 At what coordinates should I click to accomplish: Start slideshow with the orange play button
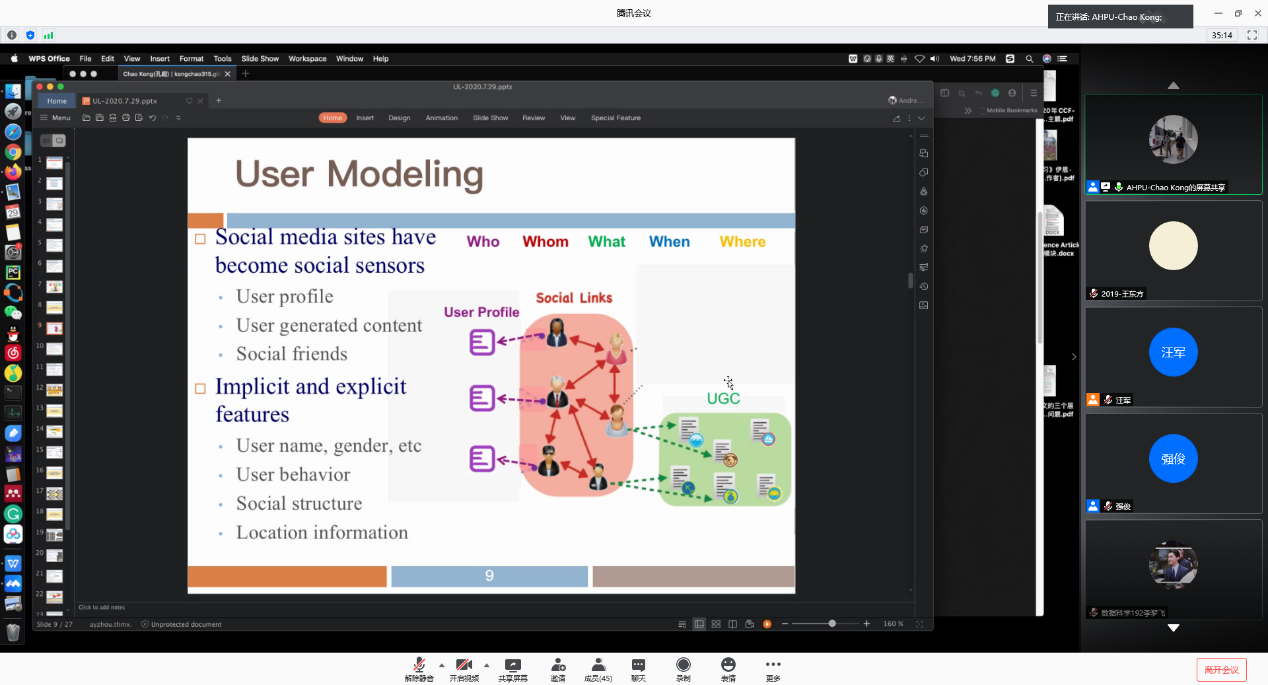767,624
